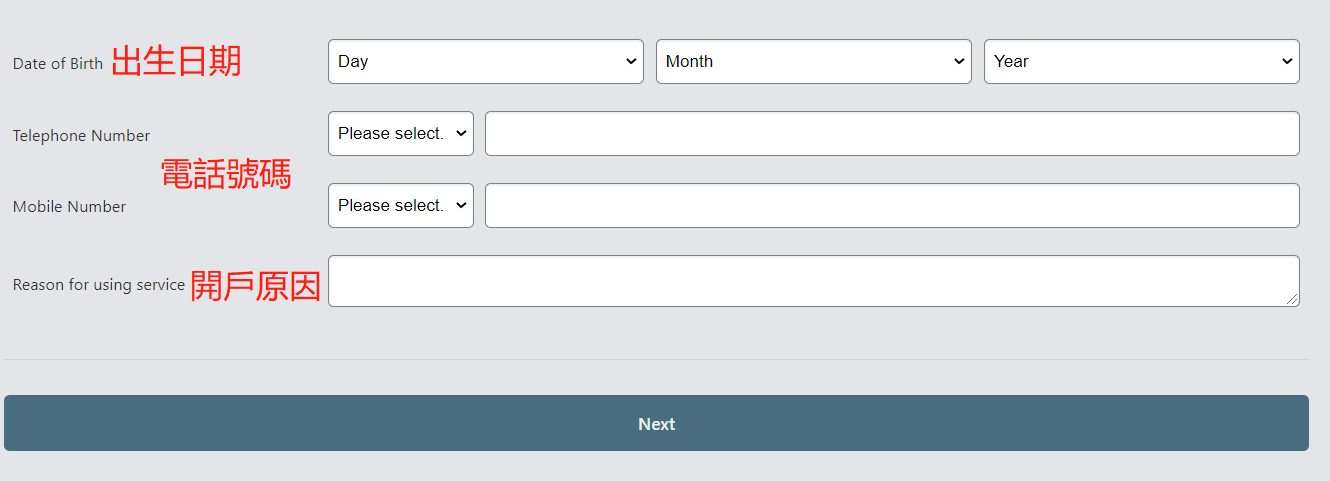Click the red 開戶原因 annotation
This screenshot has height=481, width=1330.
coord(256,286)
